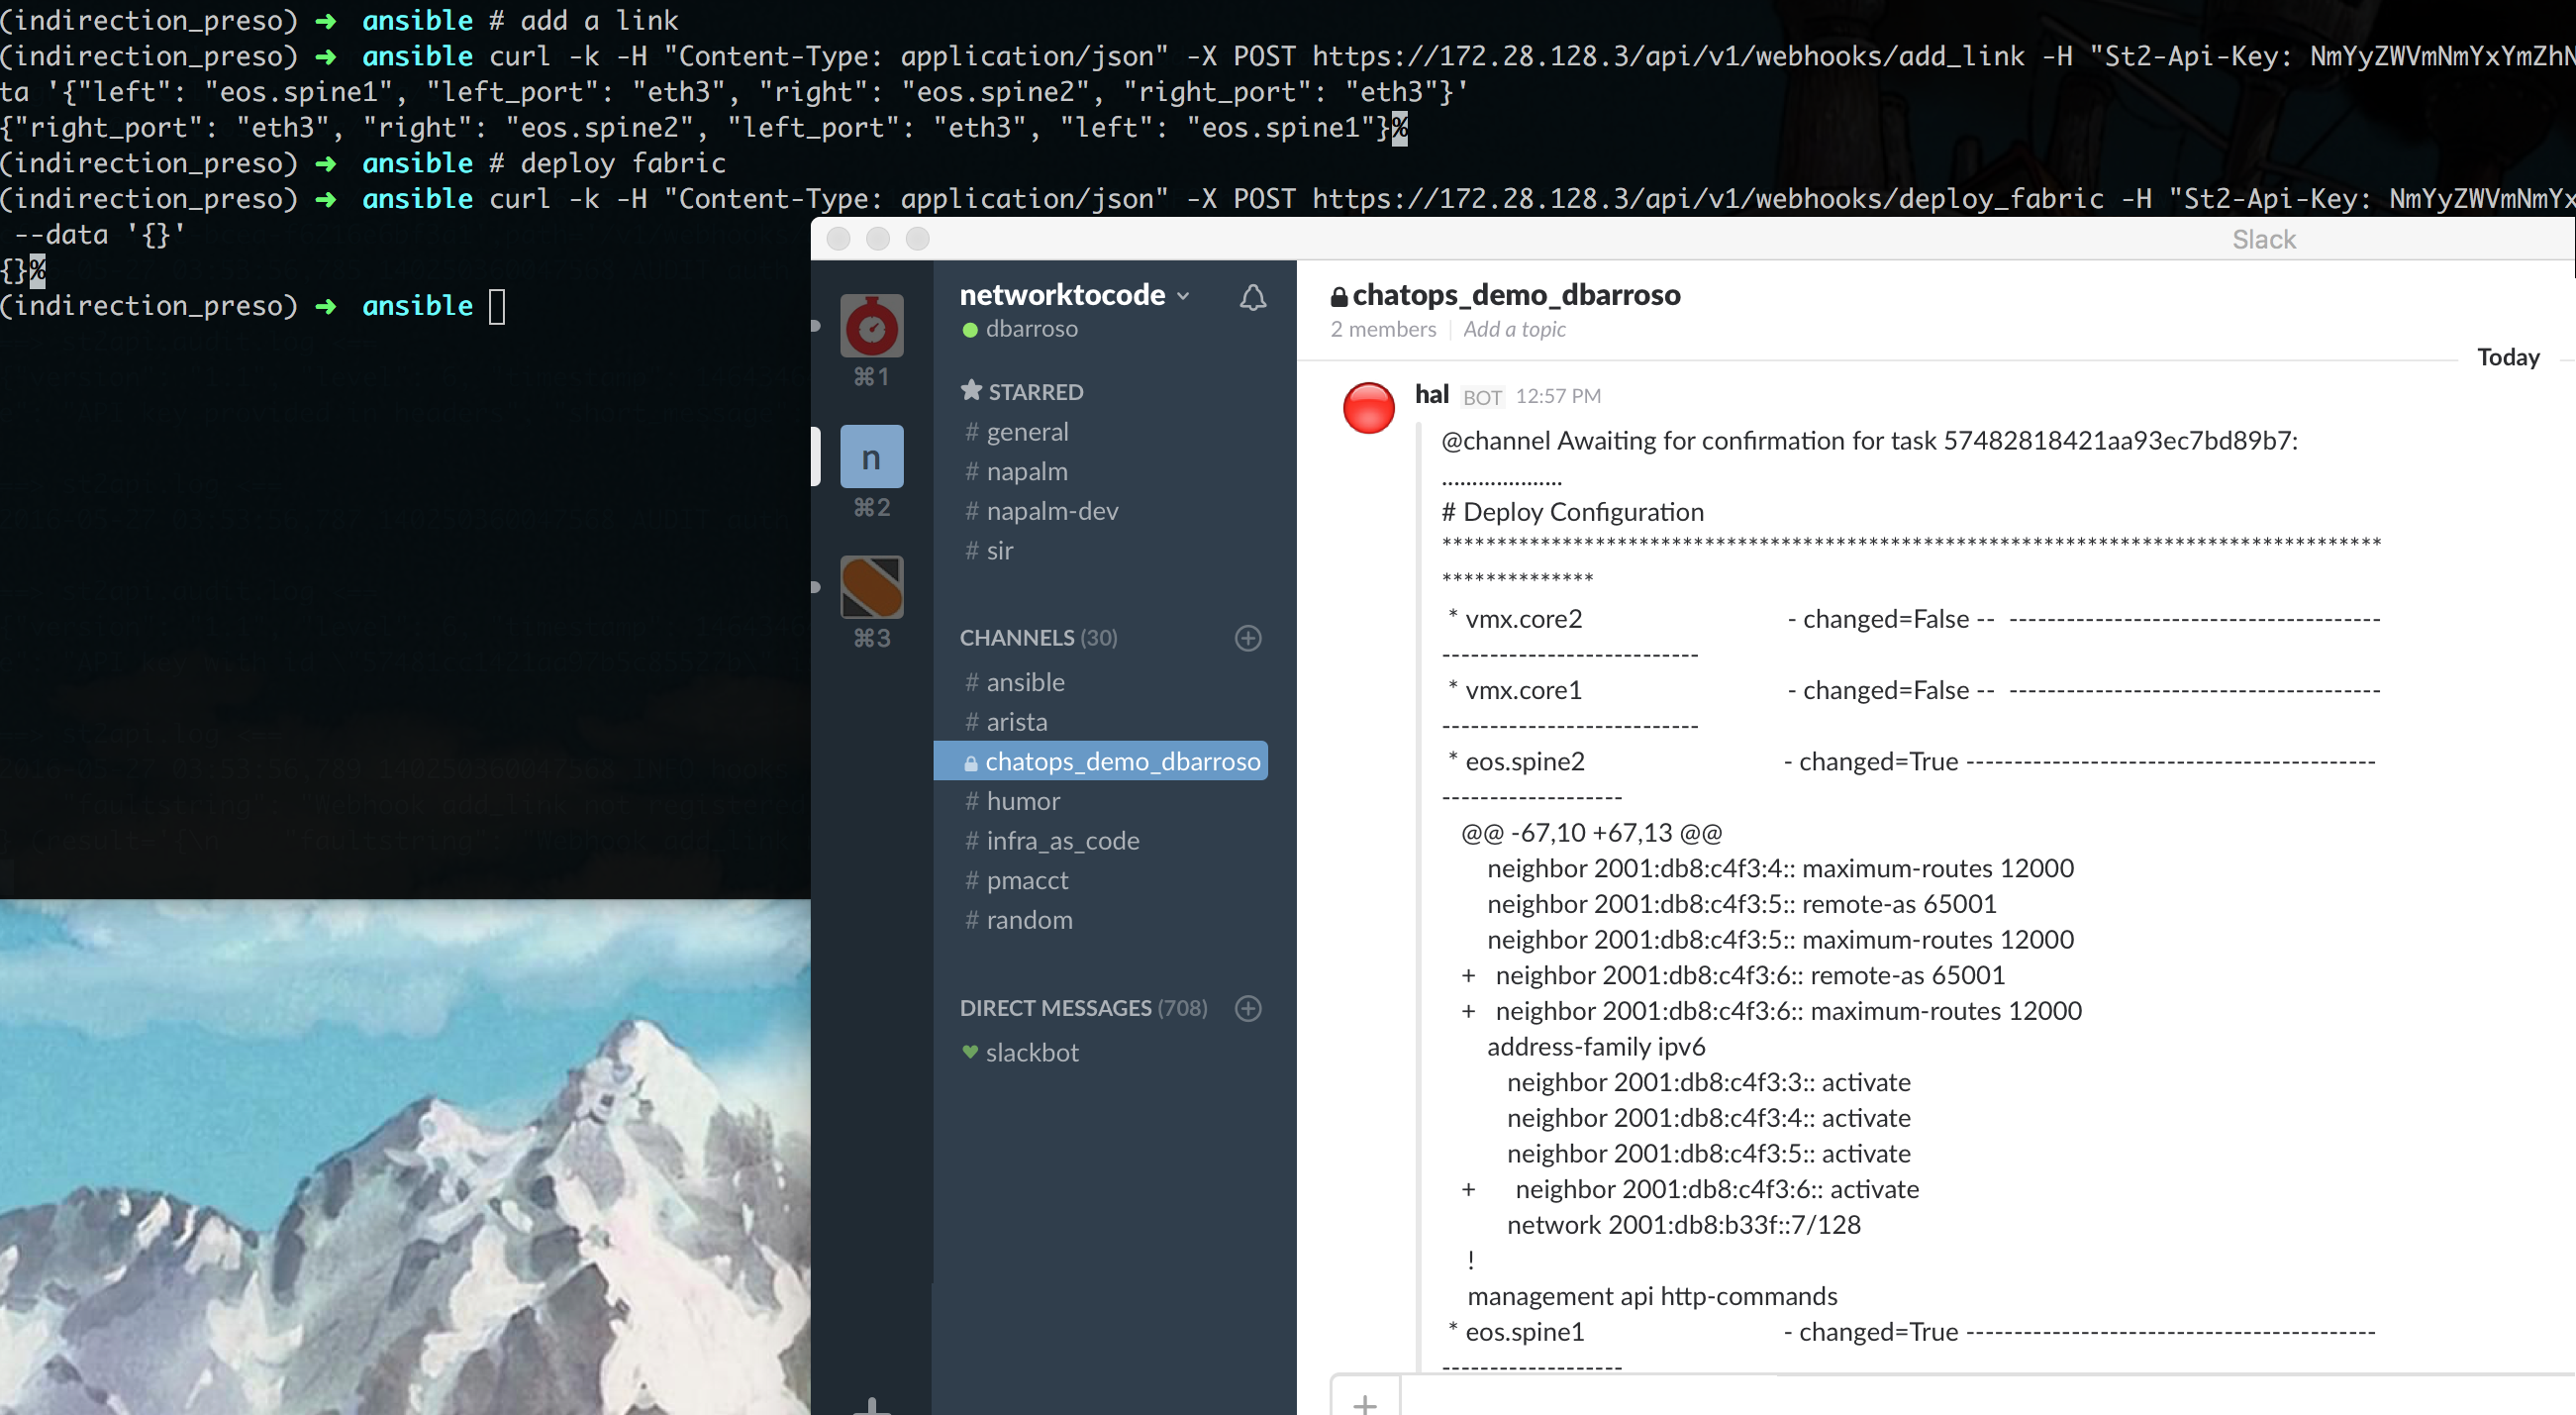Open the #pmacct channel

pos(1016,880)
